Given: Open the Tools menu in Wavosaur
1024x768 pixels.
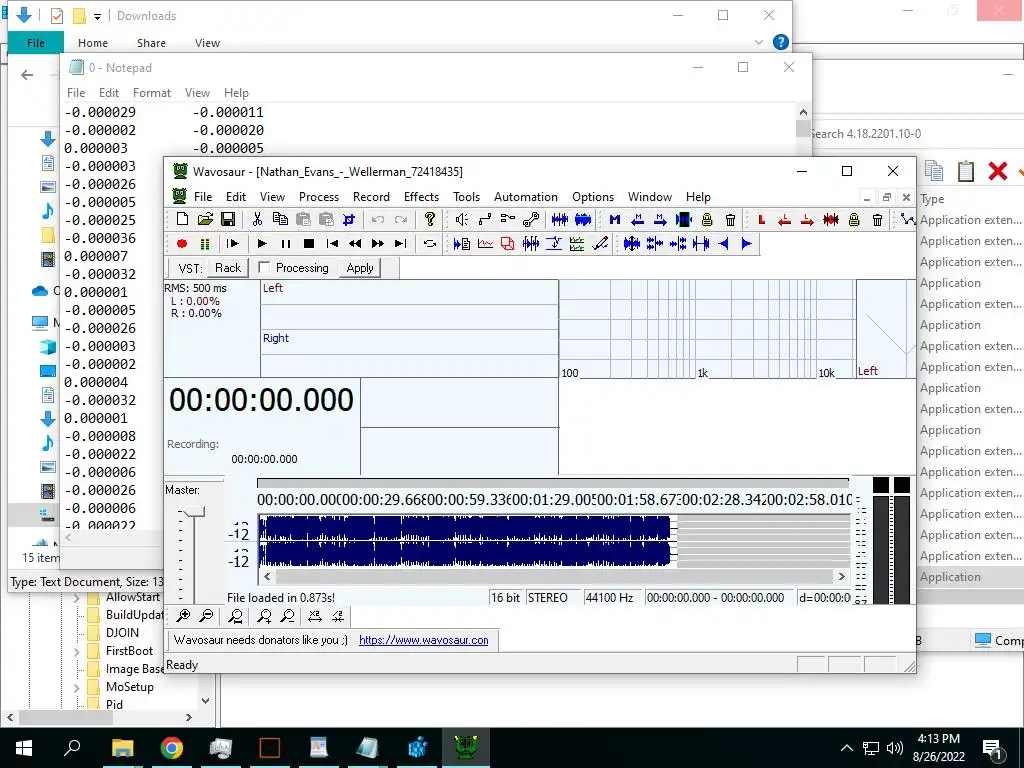Looking at the screenshot, I should point(466,197).
